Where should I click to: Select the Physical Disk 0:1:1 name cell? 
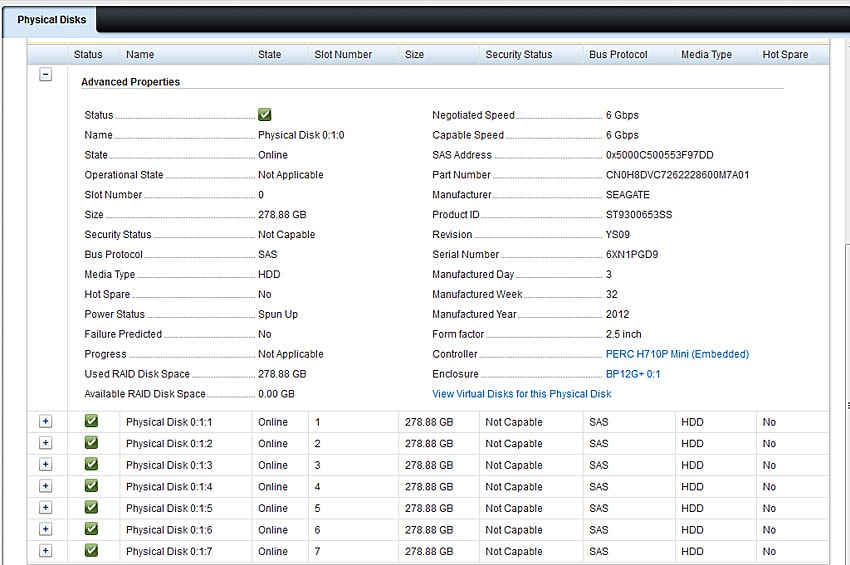186,422
